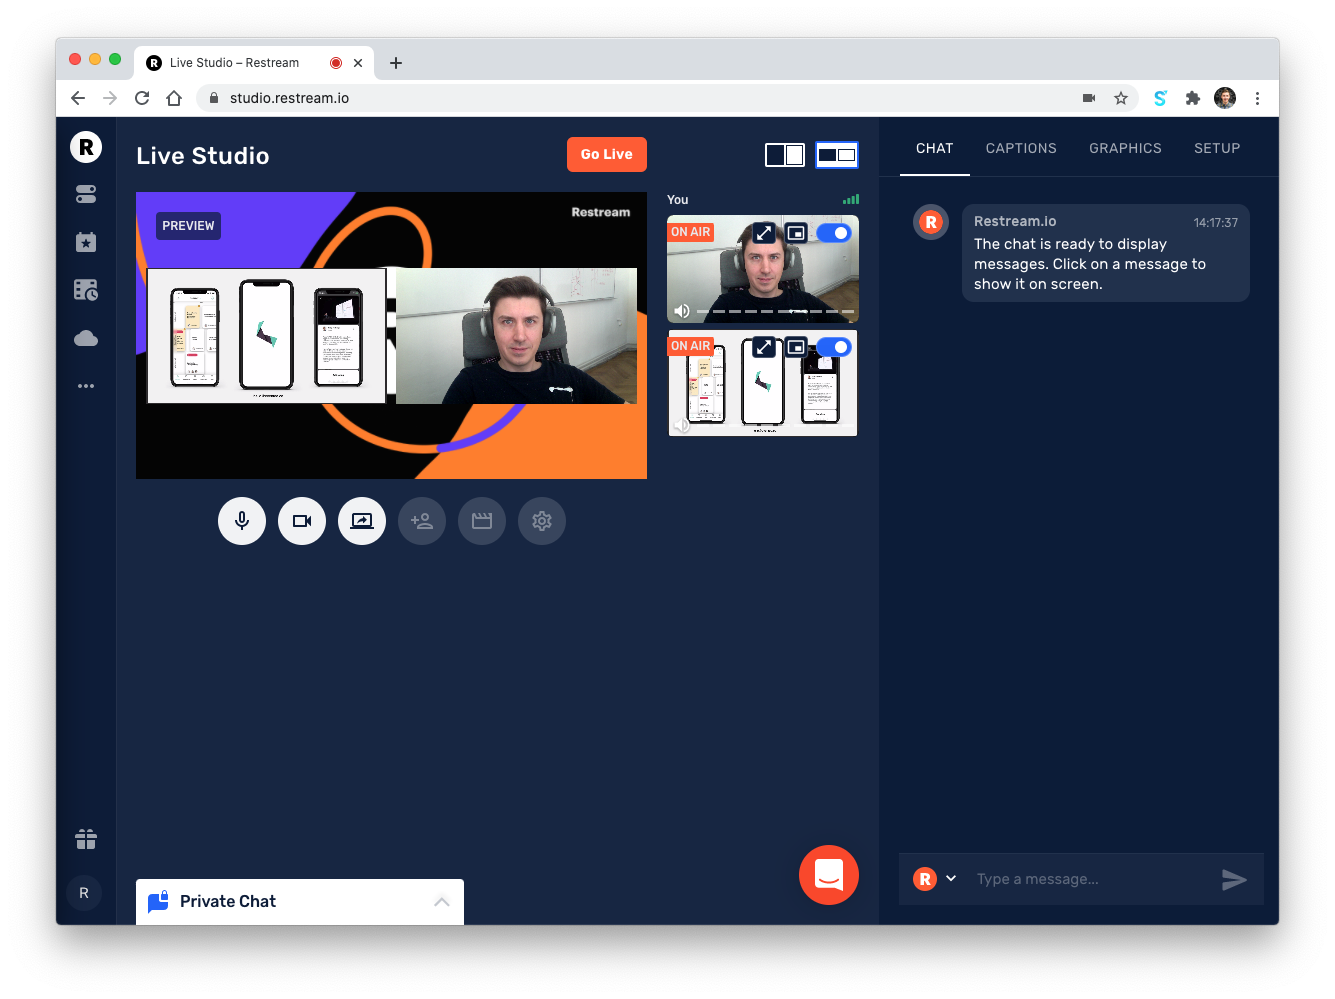Click the screen share button under the preview

click(362, 521)
